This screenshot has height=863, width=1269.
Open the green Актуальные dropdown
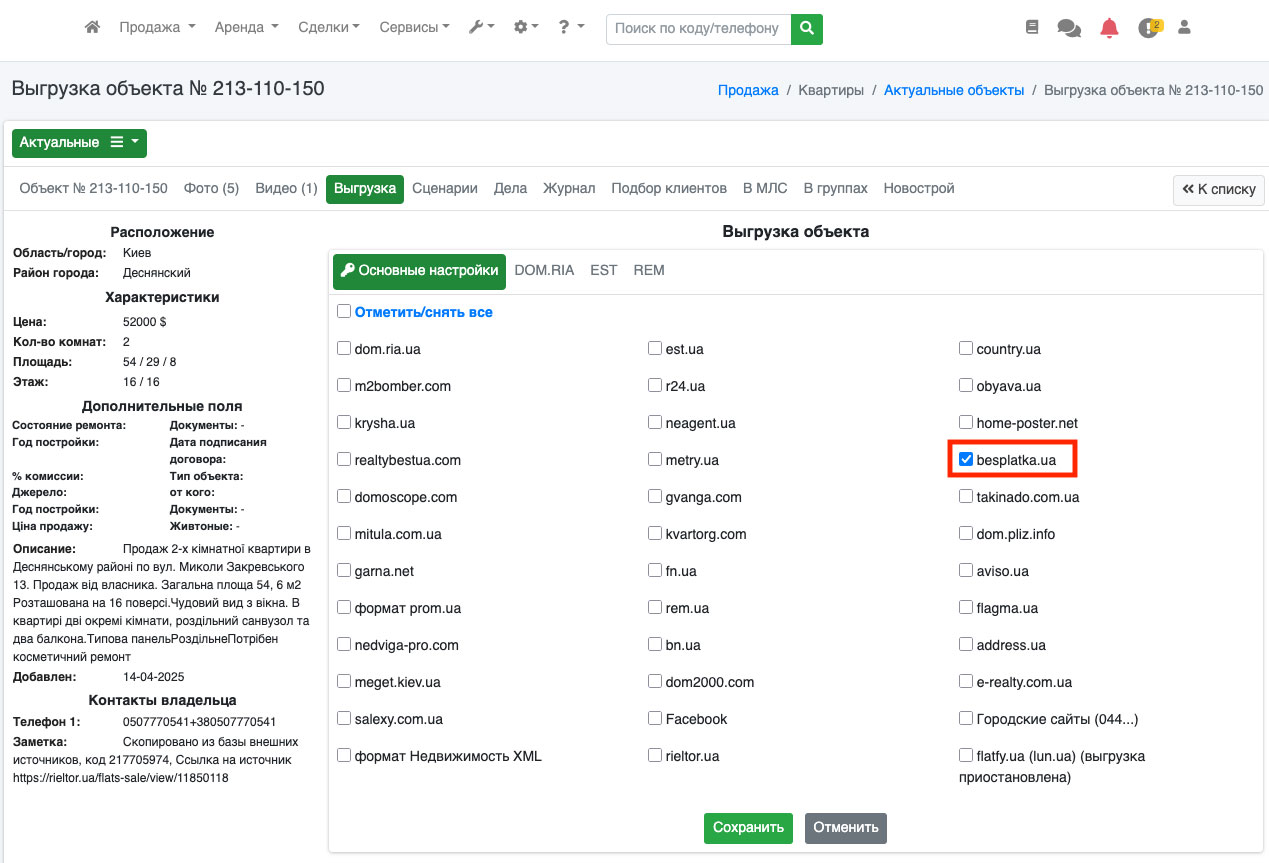coord(79,143)
